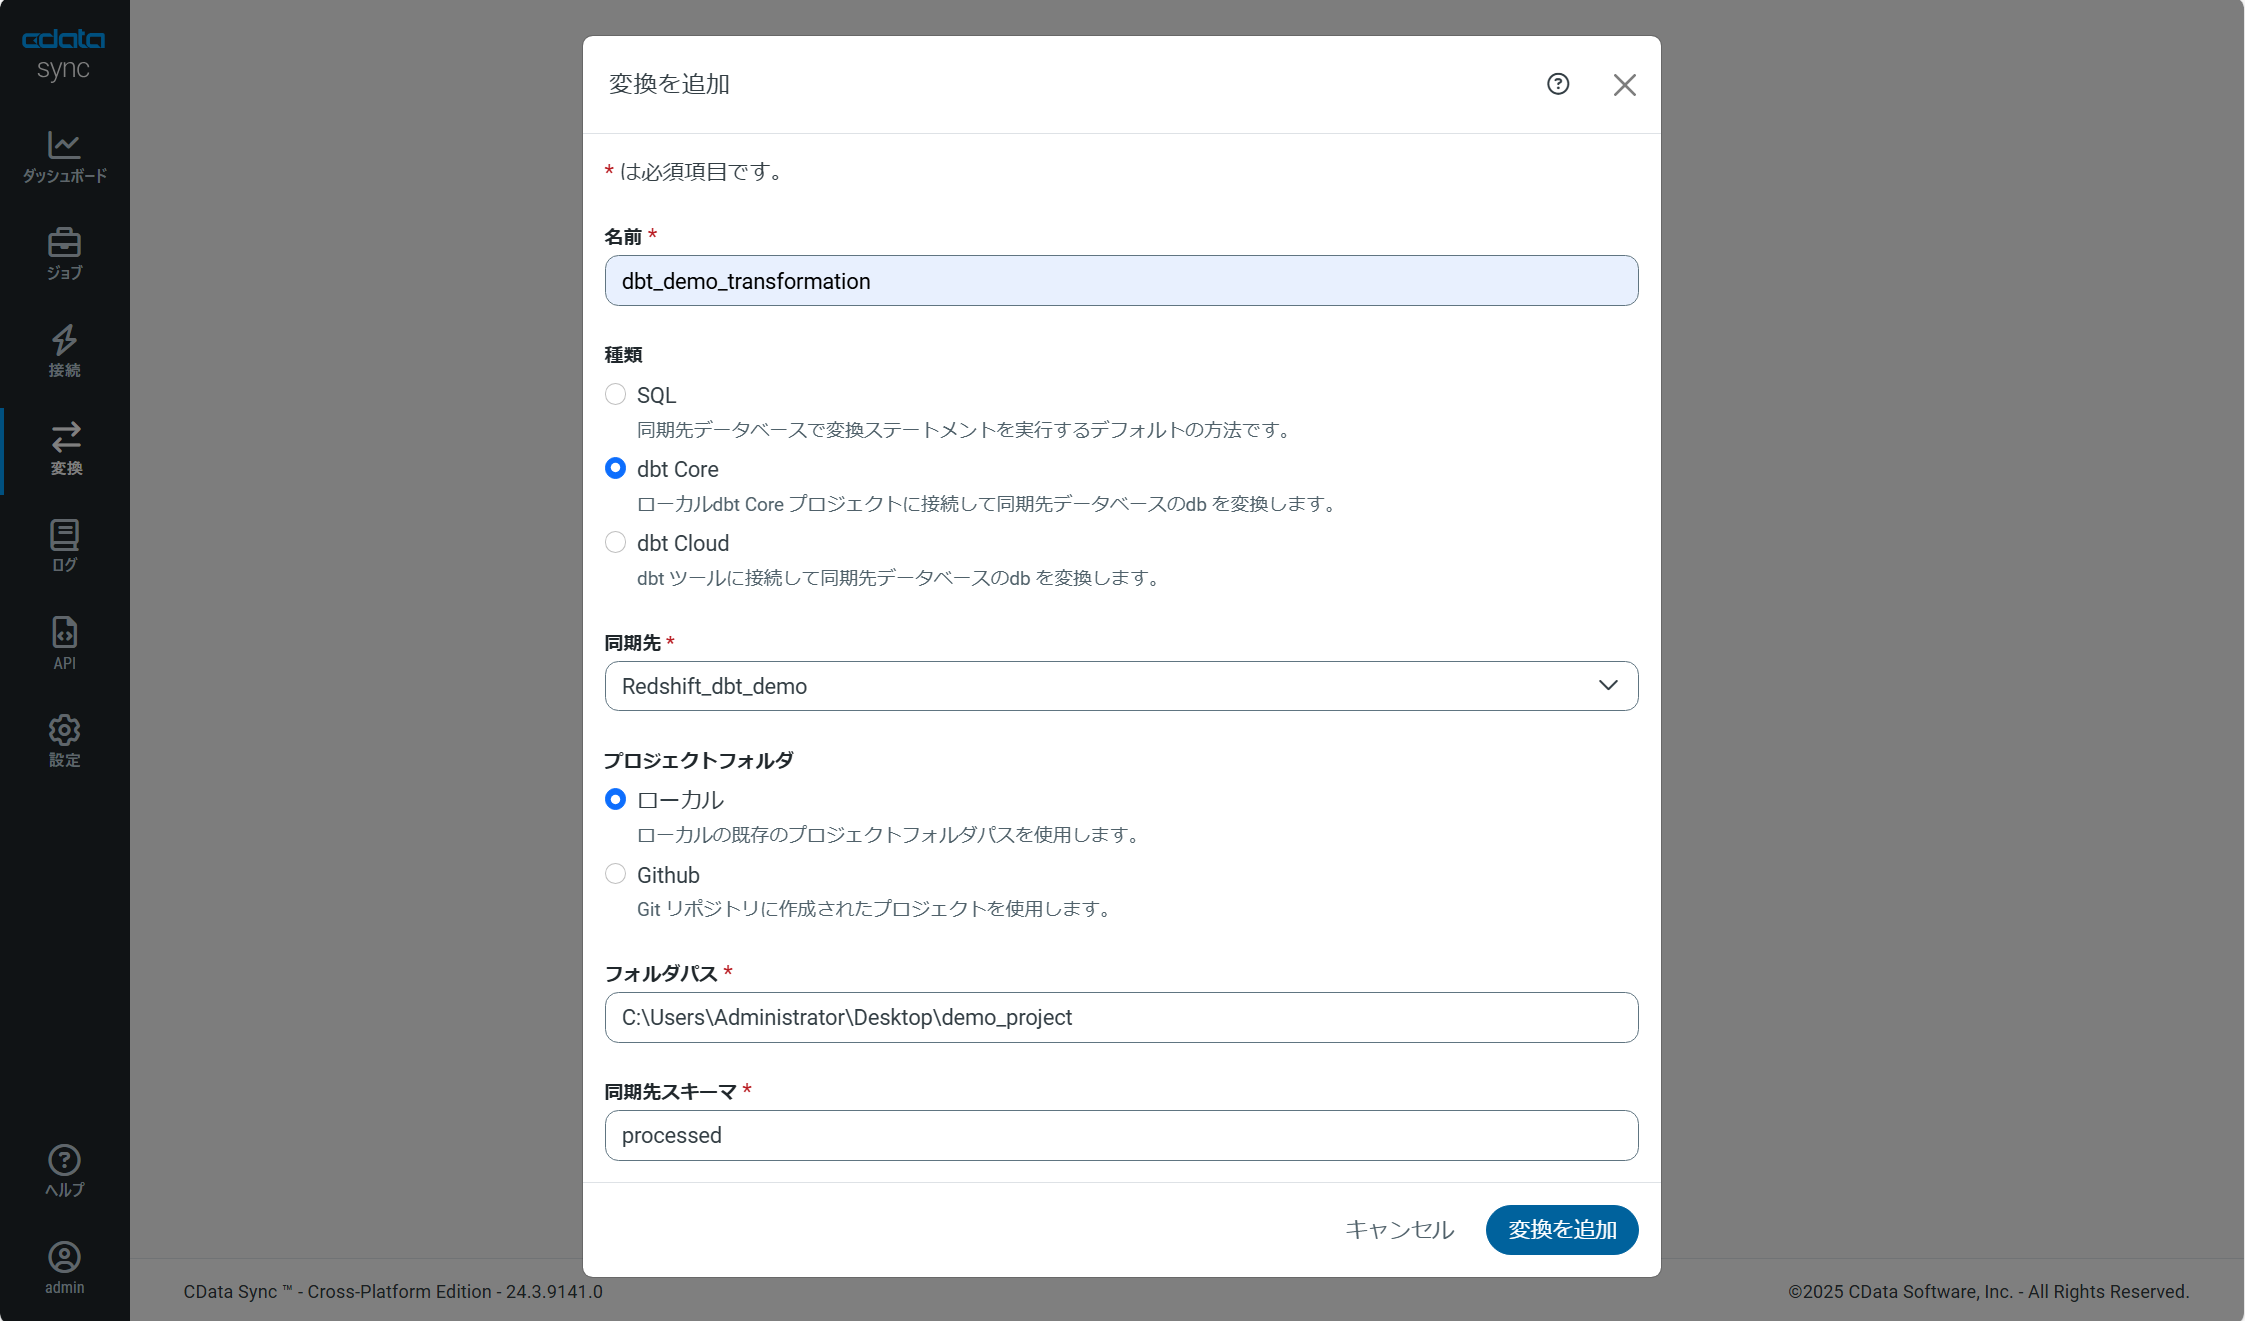Open ヘルプ from the sidebar
This screenshot has height=1321, width=2245.
64,1170
